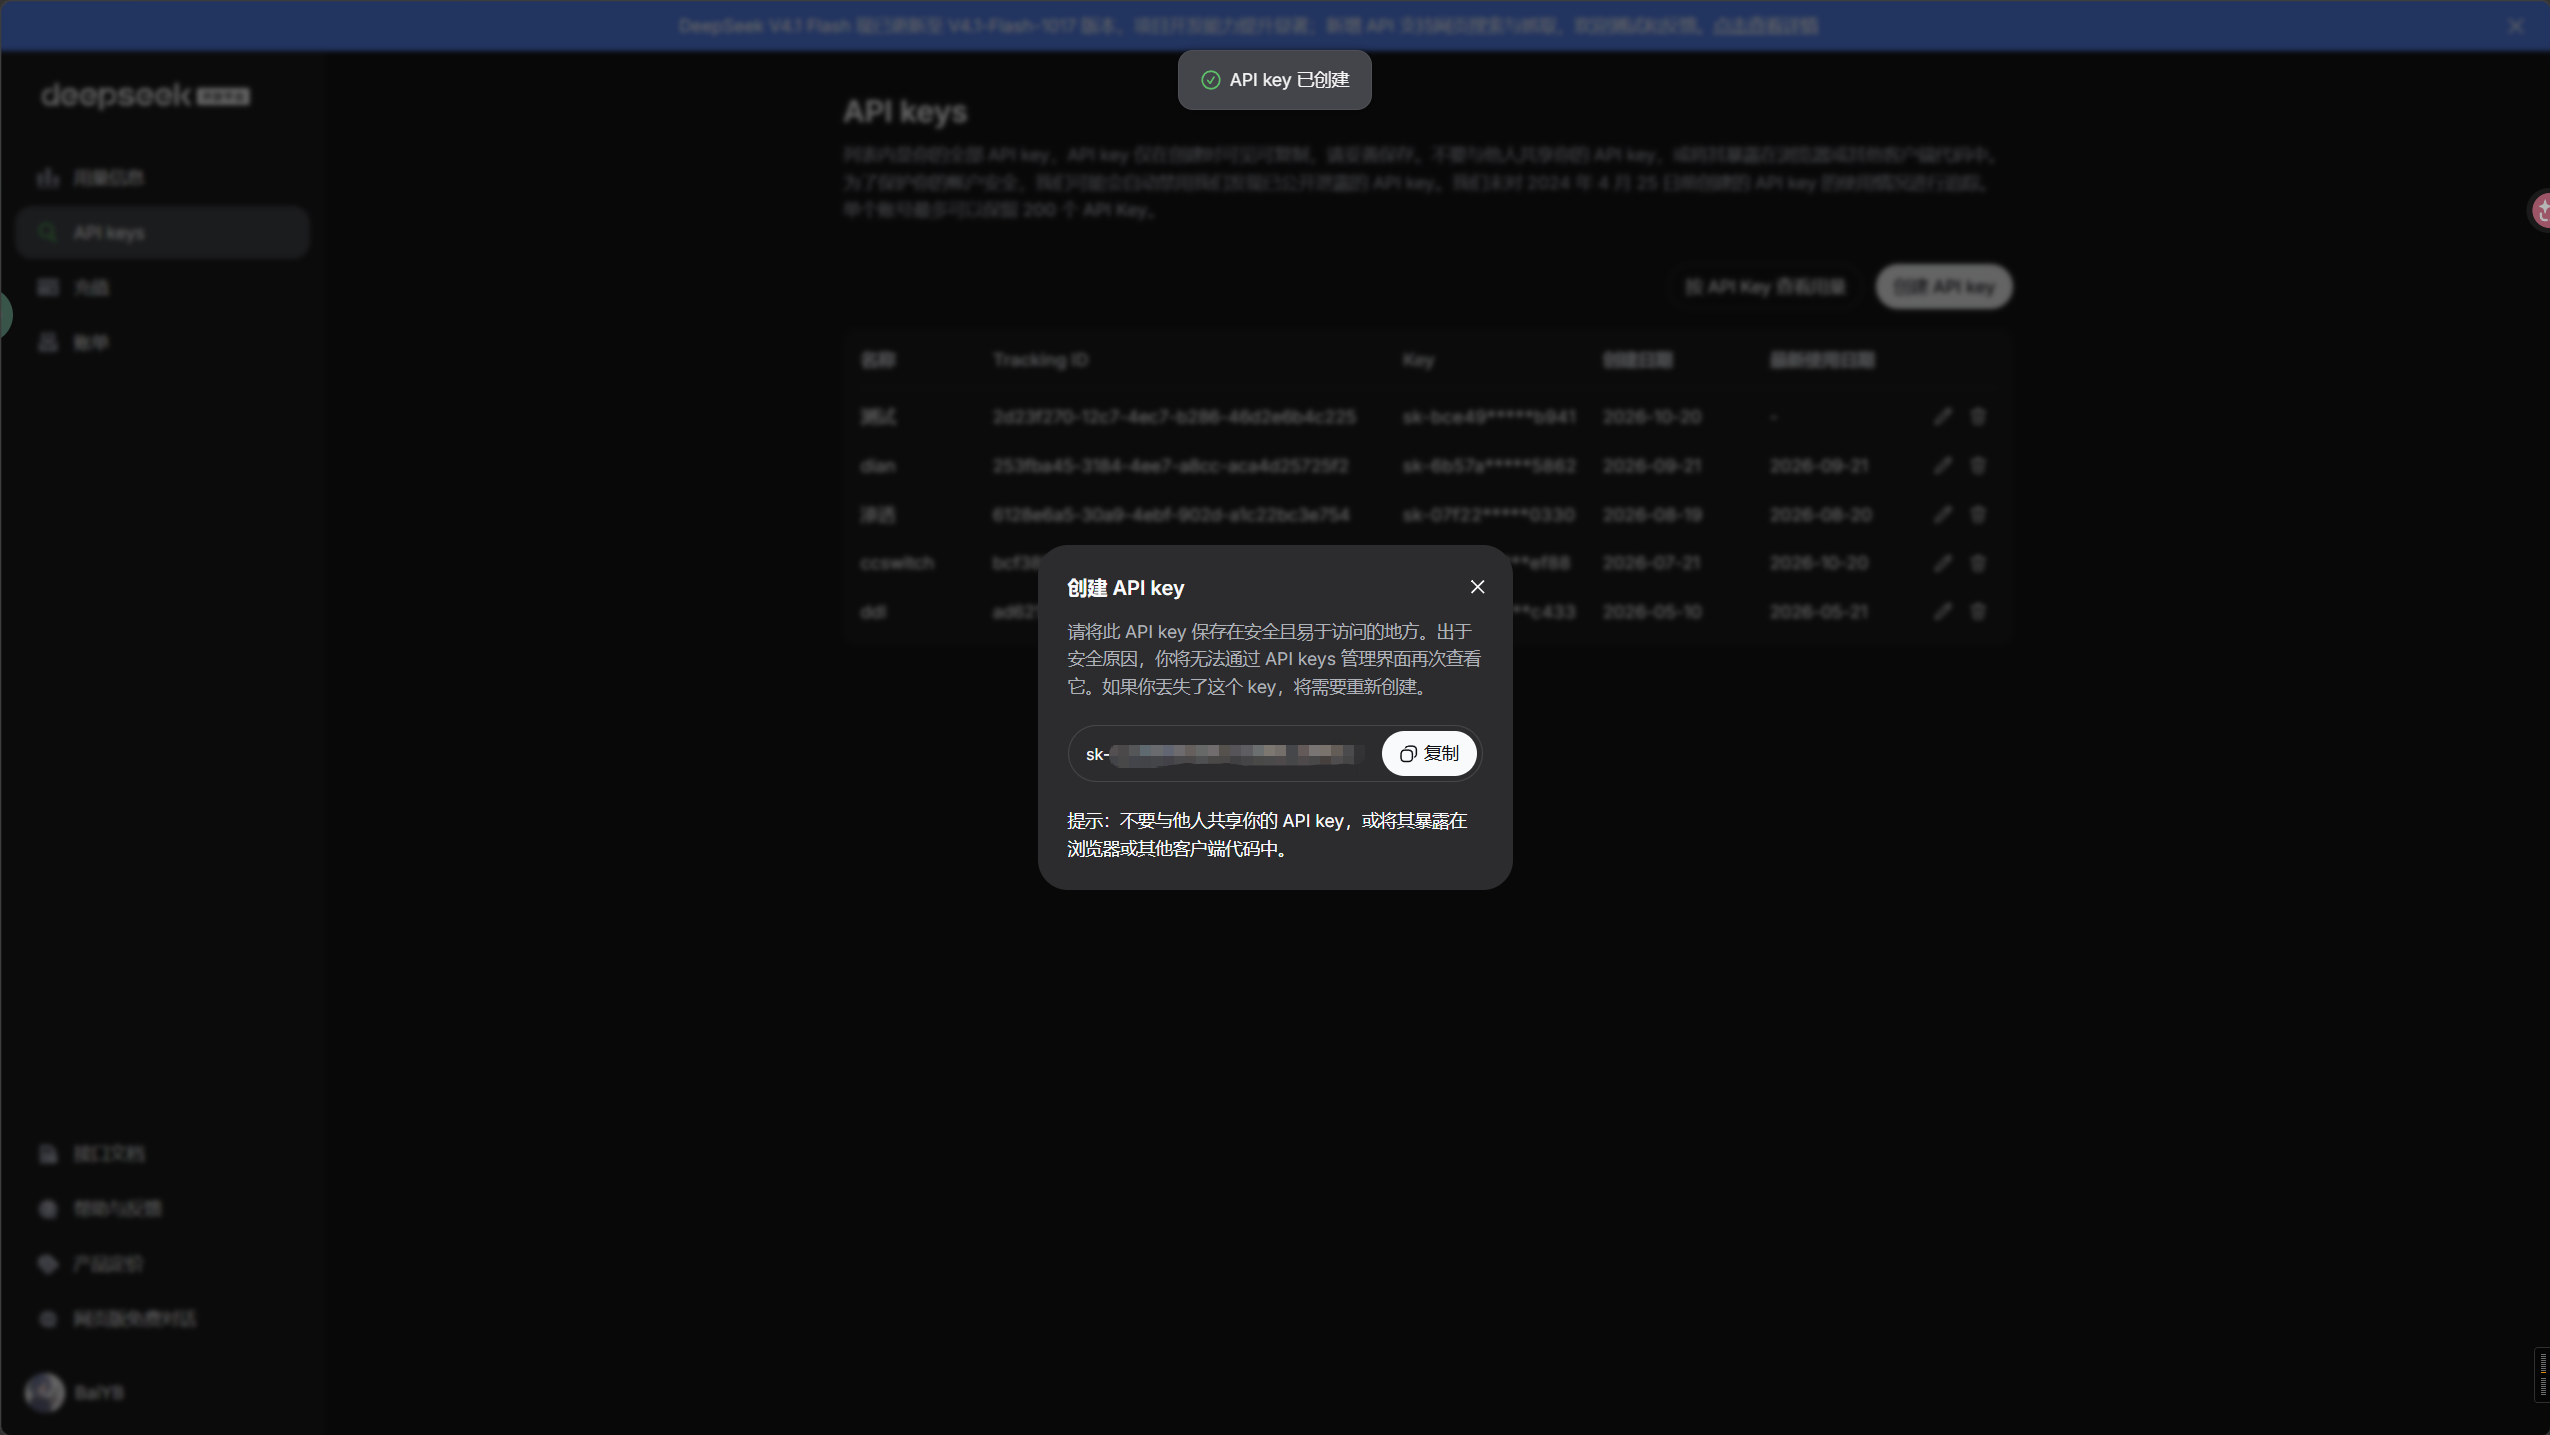Viewport: 2550px width, 1435px height.
Task: Close the 创建 API key dialog
Action: click(1477, 587)
